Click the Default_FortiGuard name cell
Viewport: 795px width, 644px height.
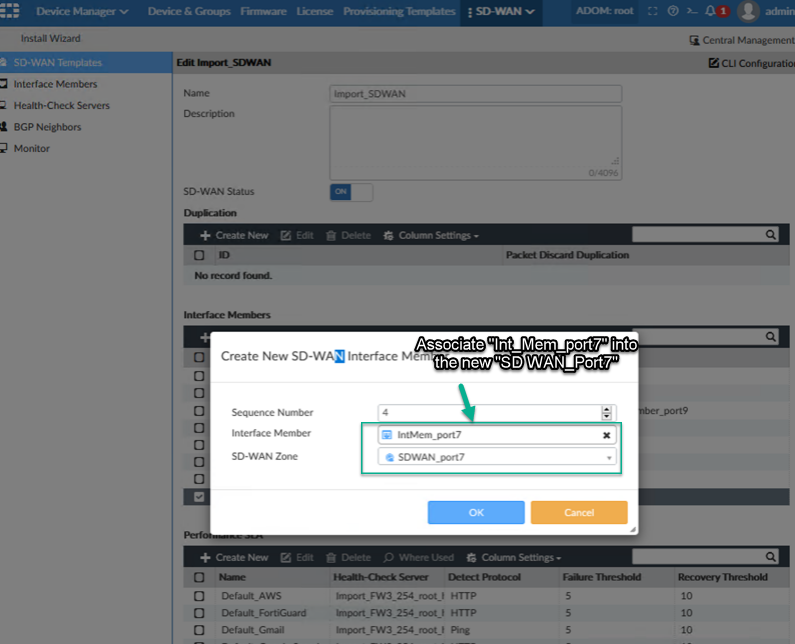click(x=264, y=613)
